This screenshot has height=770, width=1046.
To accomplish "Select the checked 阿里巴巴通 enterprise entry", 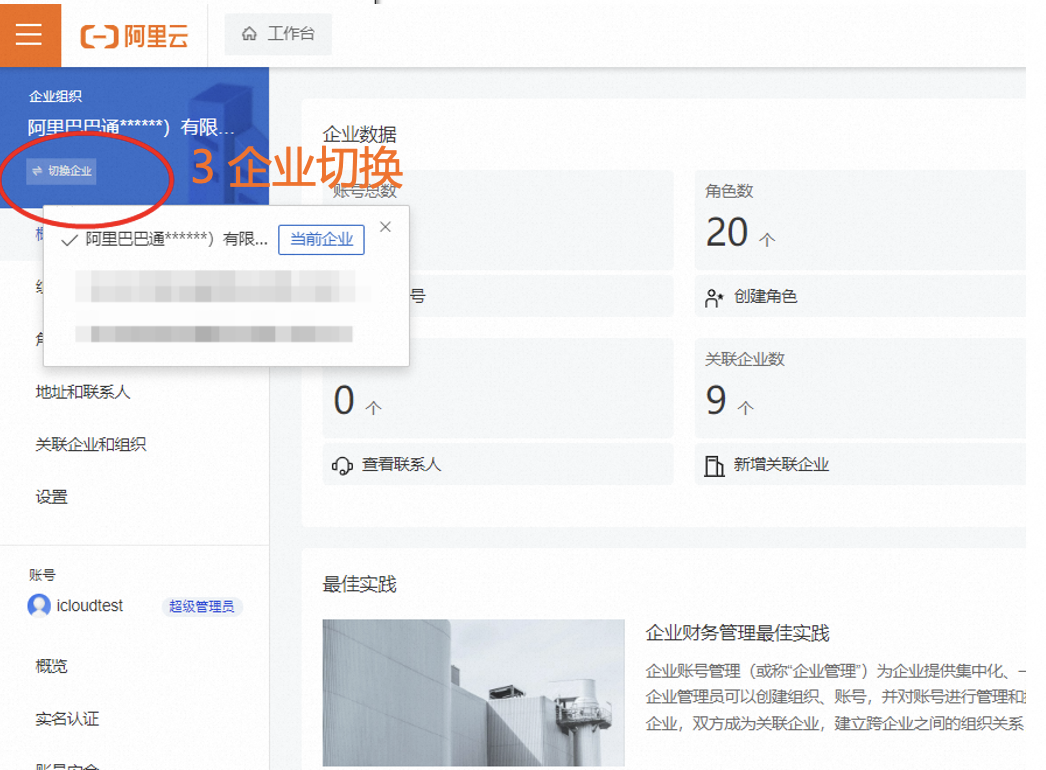I will point(176,239).
